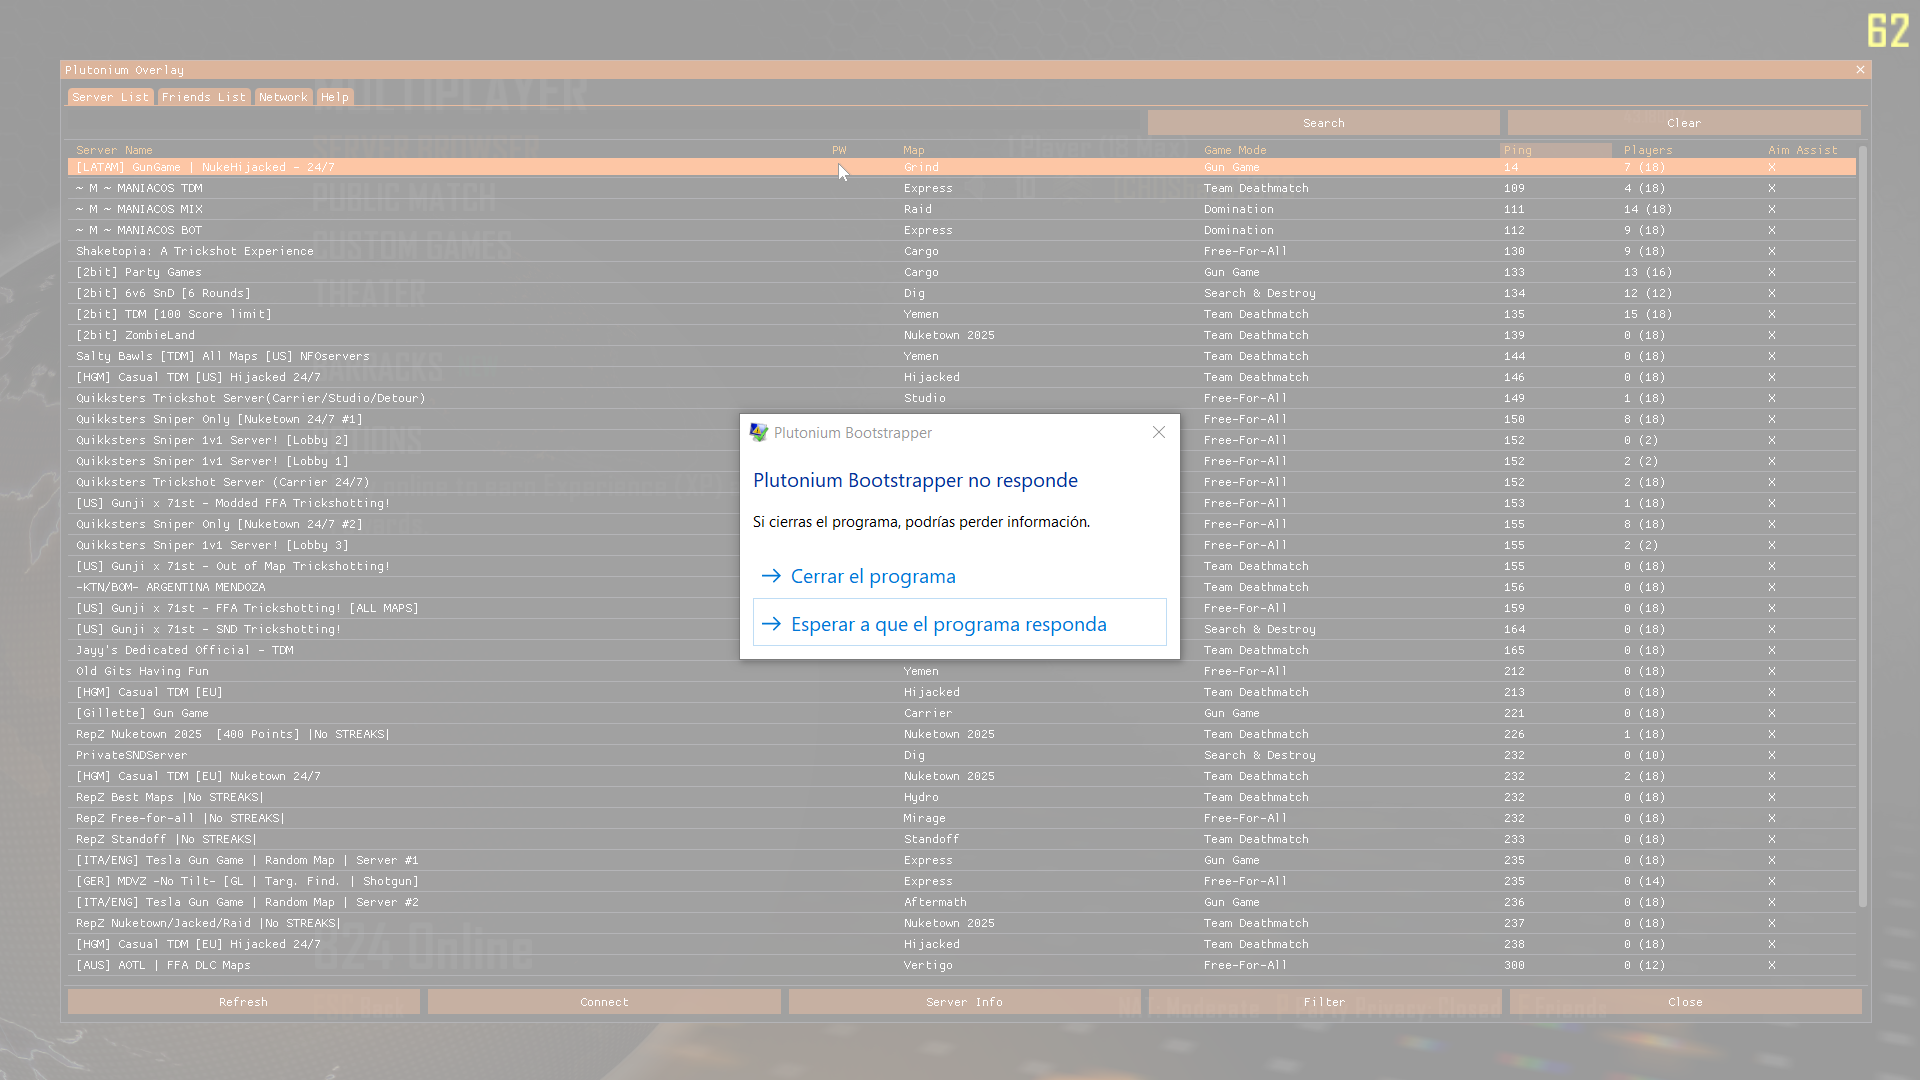Select Quiksters Sniper Only [Nuketown 24/7 #1]
The height and width of the screenshot is (1080, 1920).
point(961,419)
